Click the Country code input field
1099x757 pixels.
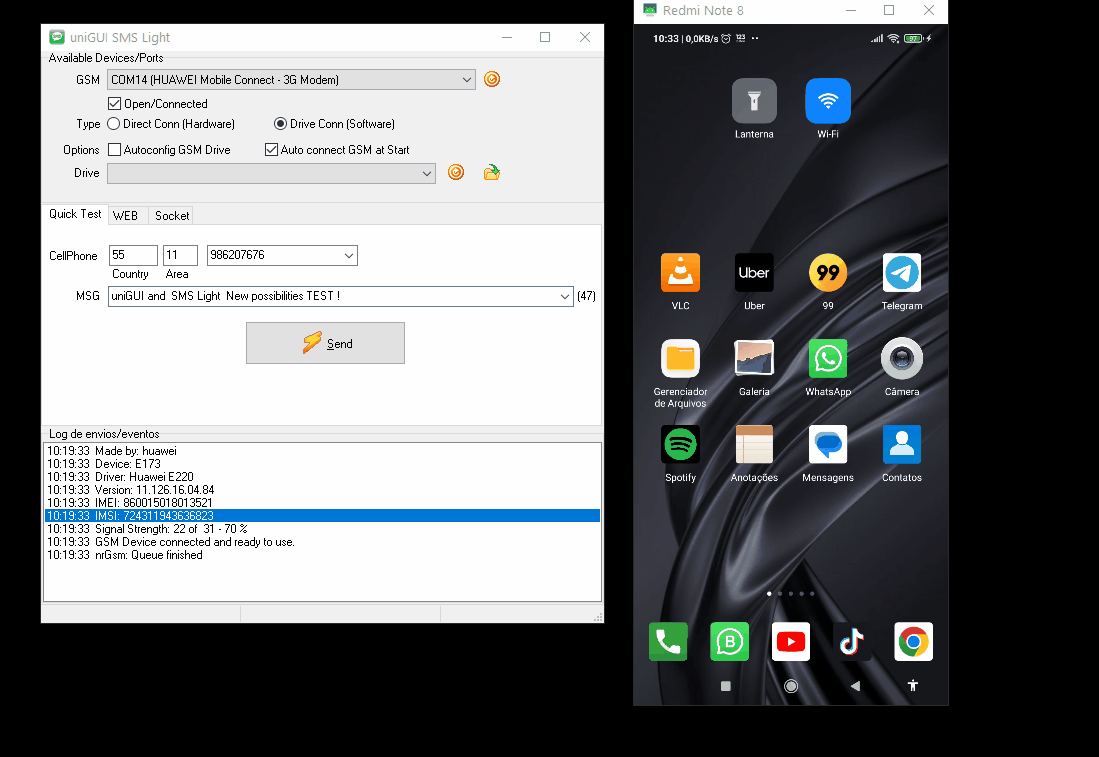[133, 256]
